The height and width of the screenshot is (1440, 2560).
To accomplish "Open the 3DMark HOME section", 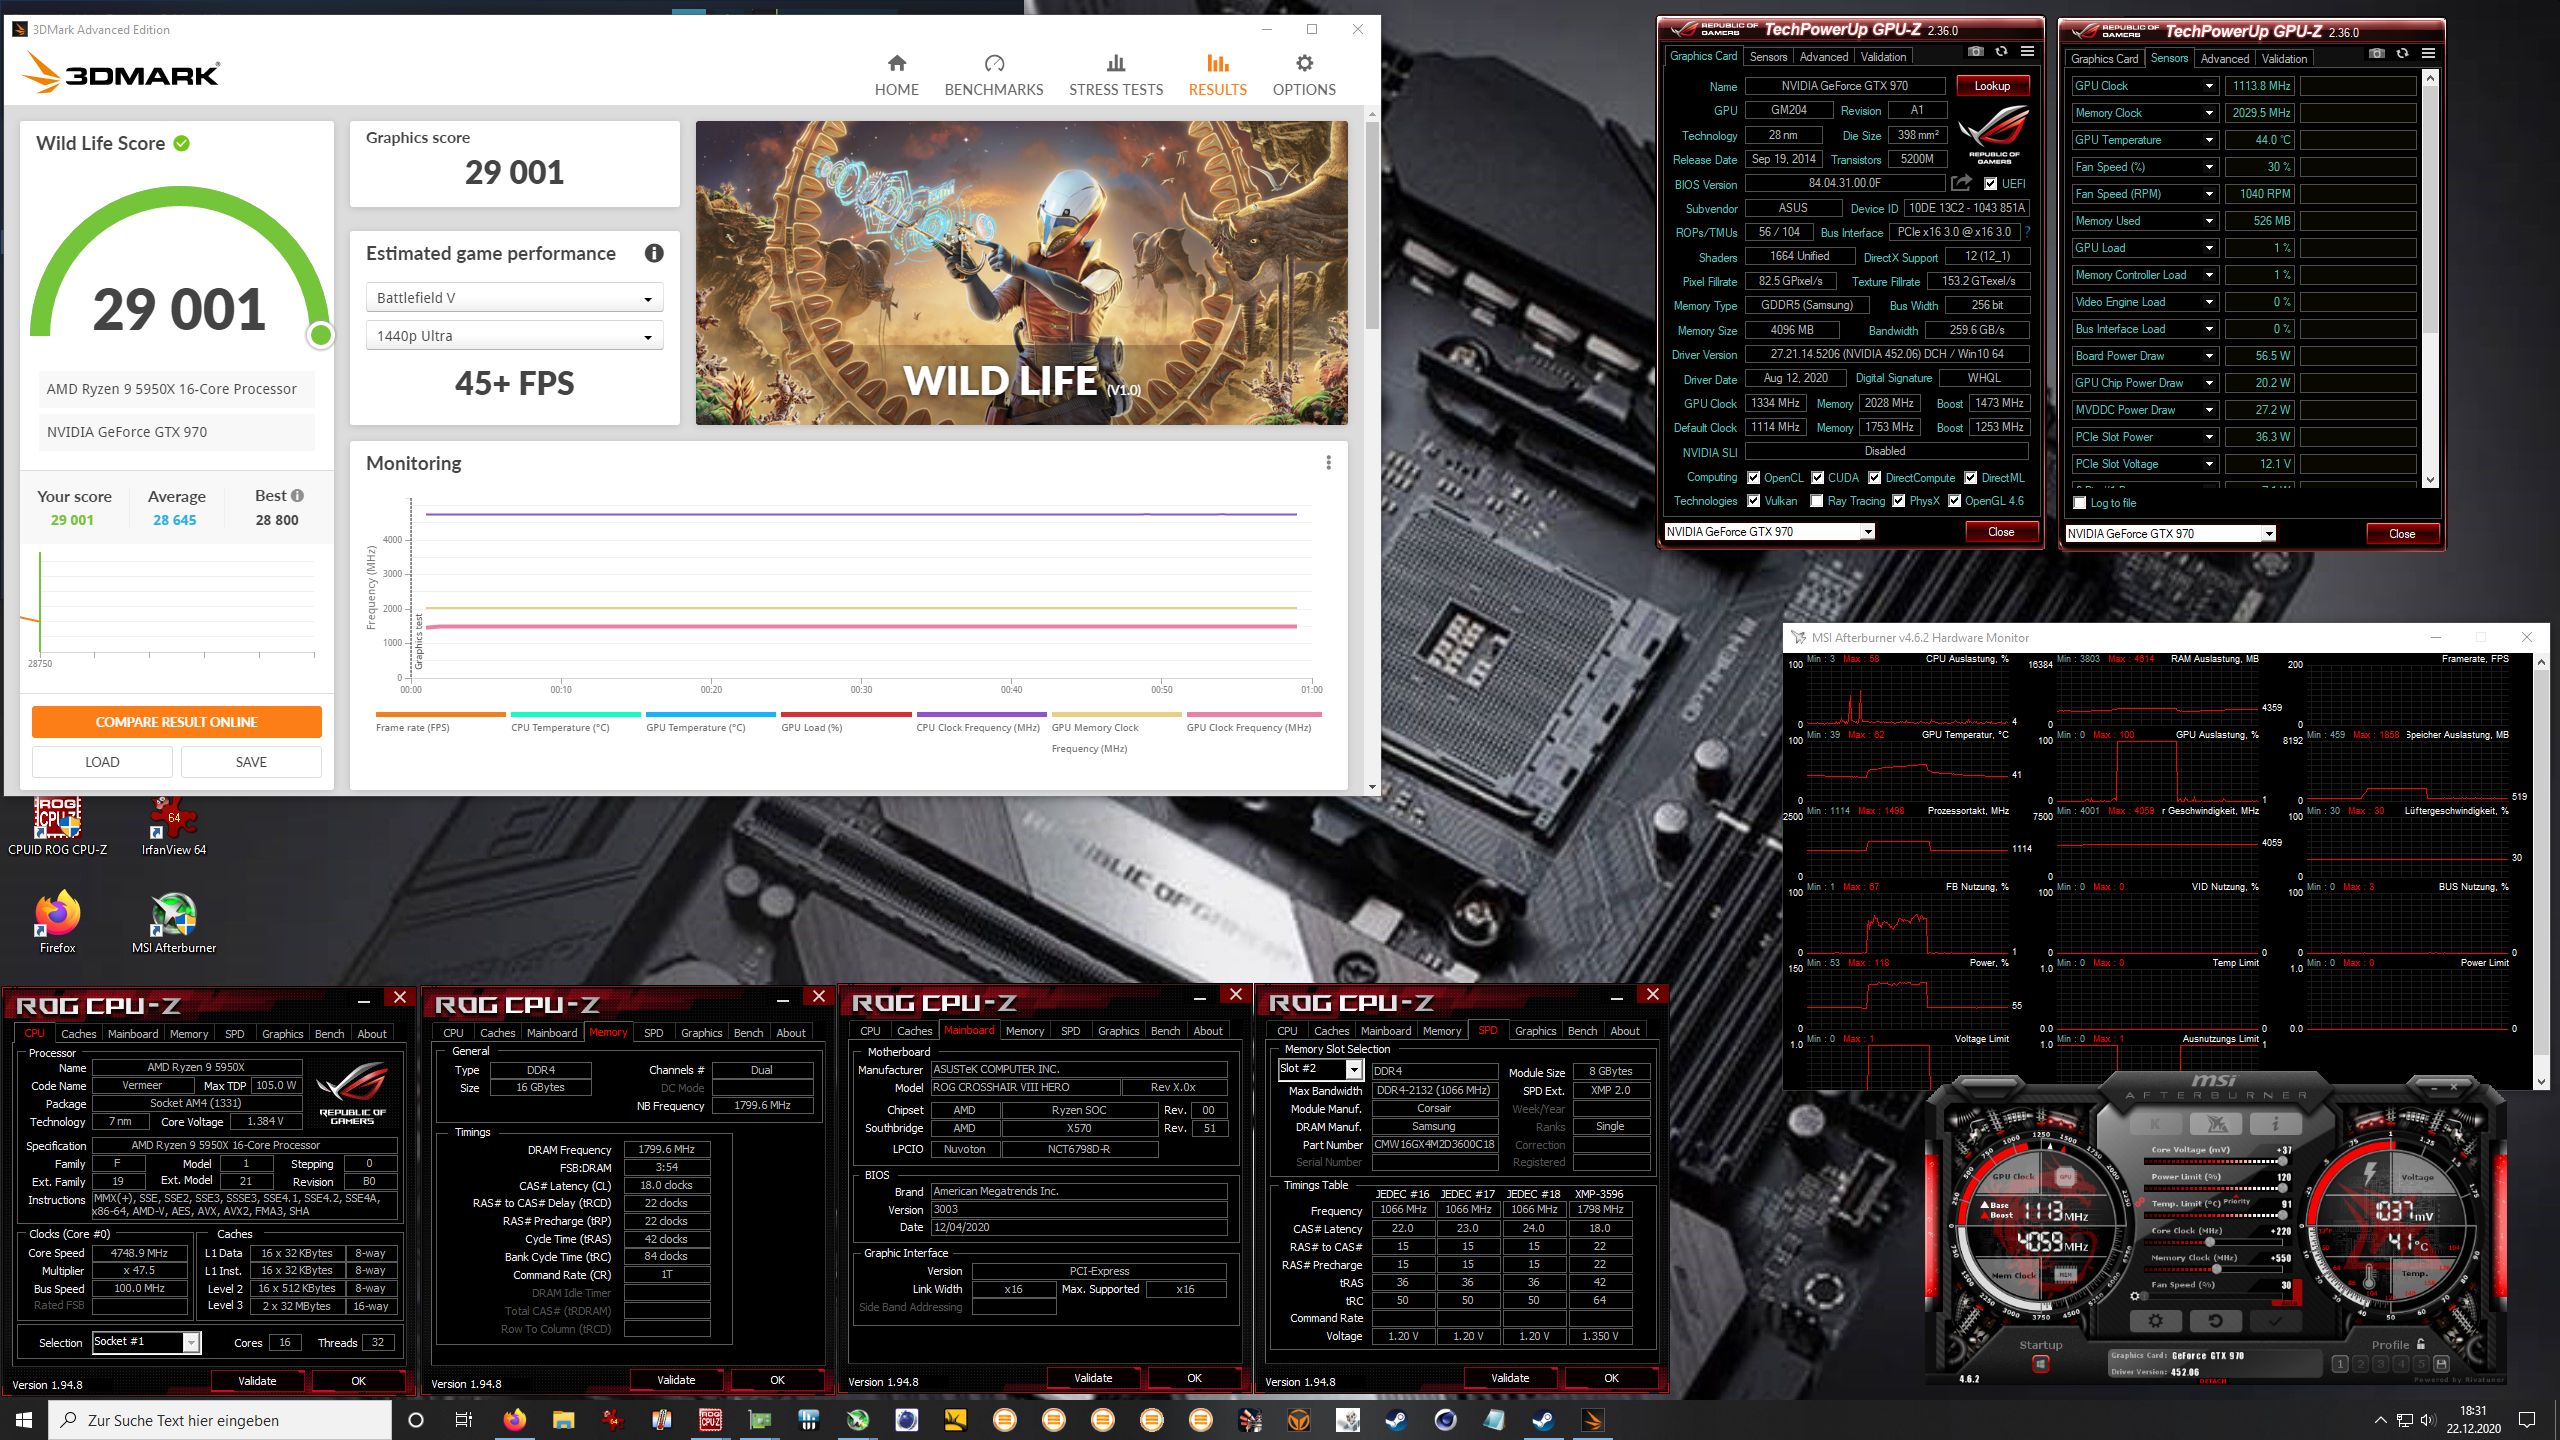I will [x=896, y=76].
